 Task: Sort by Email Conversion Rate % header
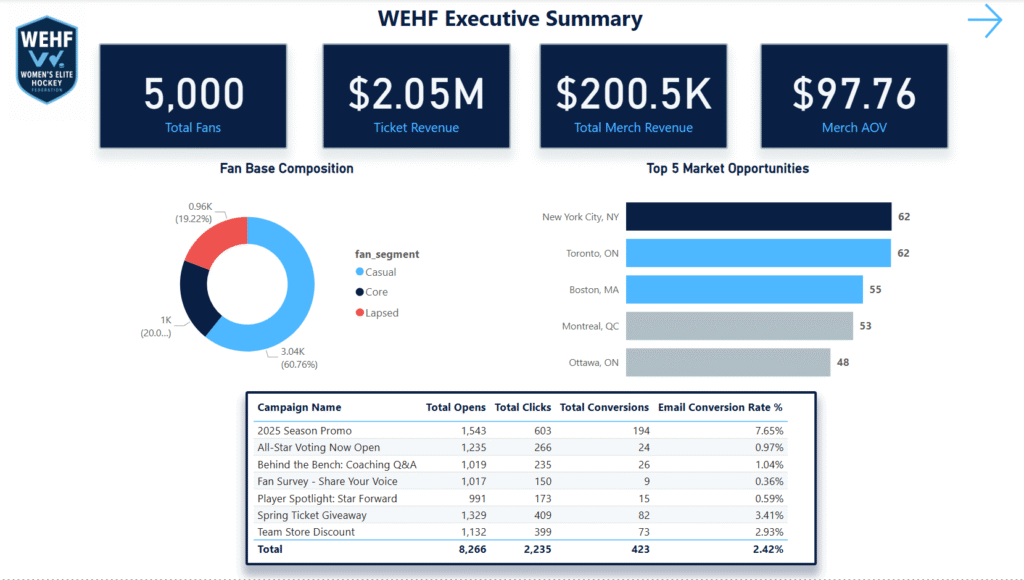[x=720, y=407]
